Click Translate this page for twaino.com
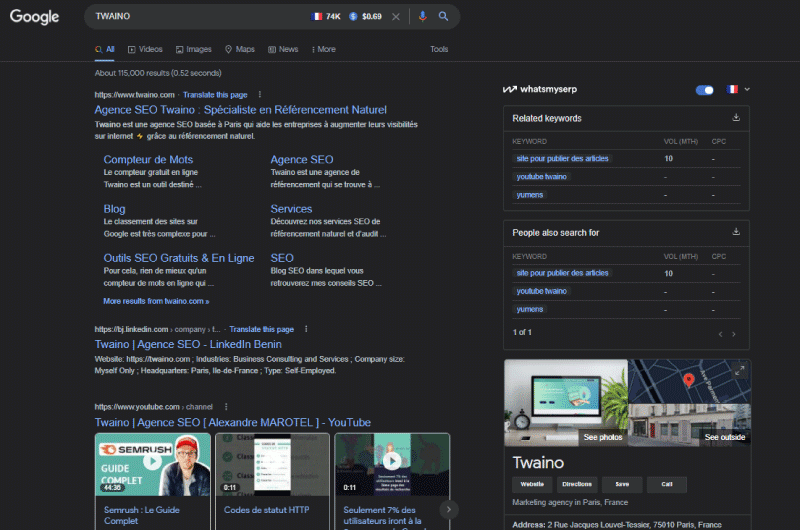The width and height of the screenshot is (800, 530). click(x=215, y=95)
